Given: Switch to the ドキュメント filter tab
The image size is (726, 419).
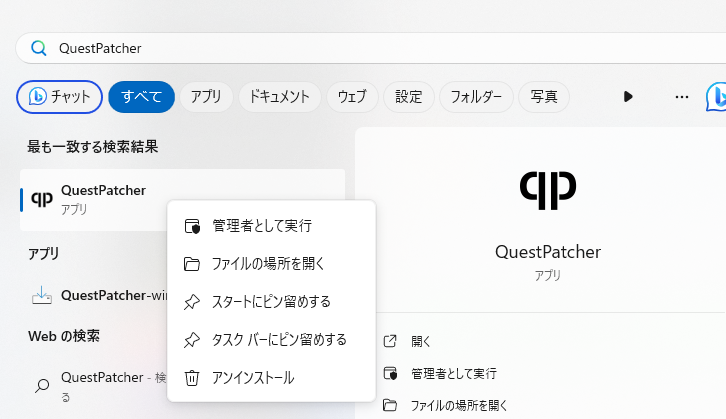Looking at the screenshot, I should 279,97.
